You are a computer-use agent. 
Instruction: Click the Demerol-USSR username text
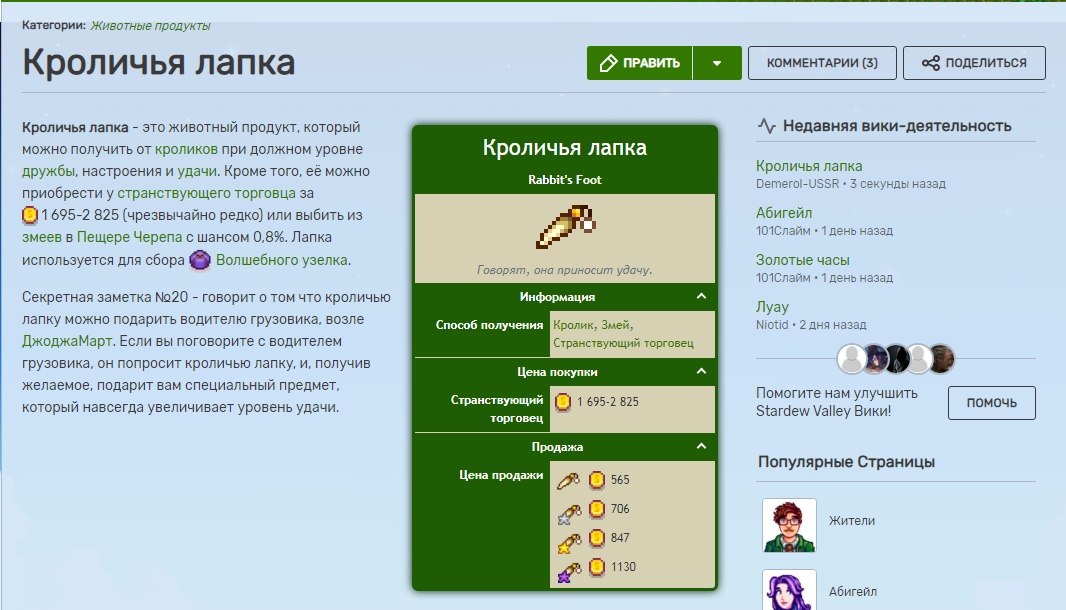797,184
